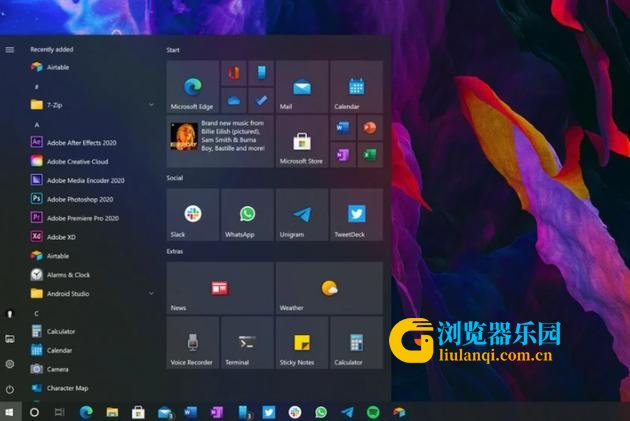The height and width of the screenshot is (421, 630).
Task: Open the Voice Recorder tile
Action: click(193, 342)
